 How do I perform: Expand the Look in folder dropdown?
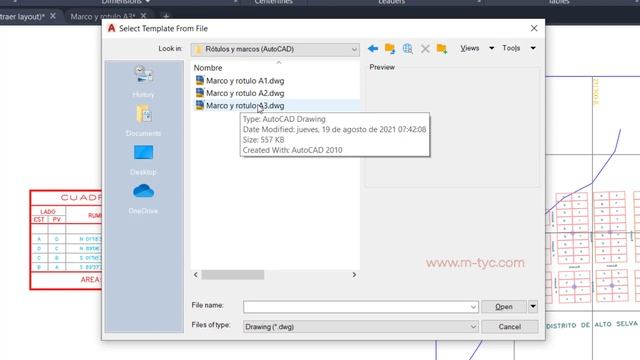pos(354,49)
